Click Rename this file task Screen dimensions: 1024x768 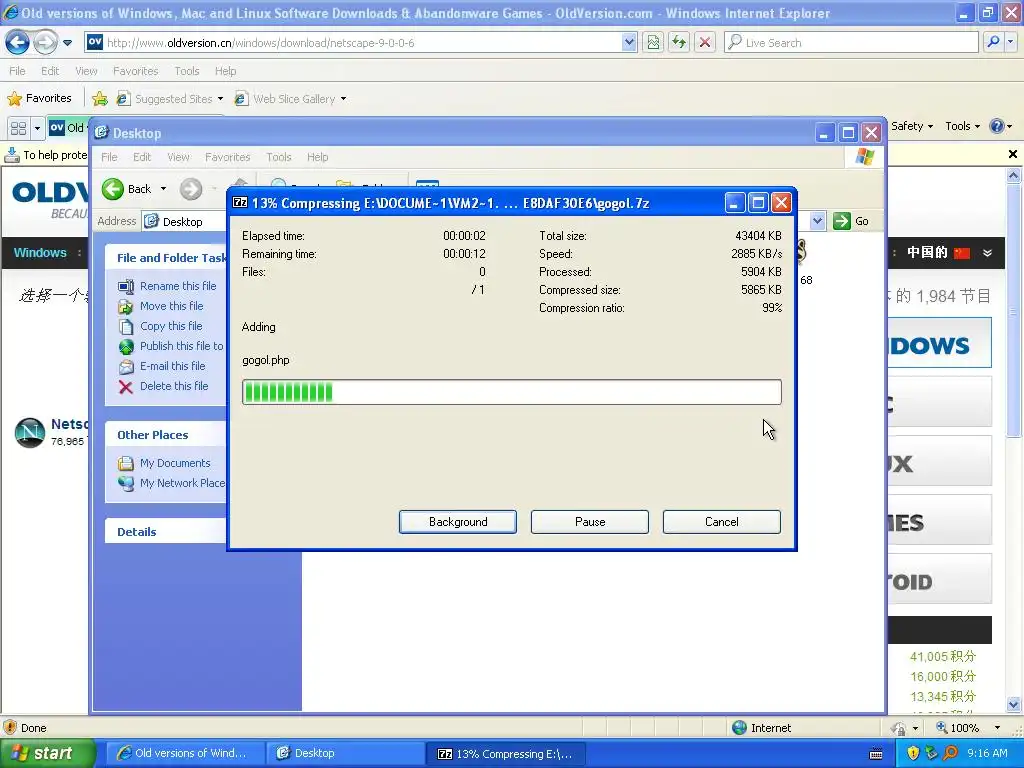167,286
